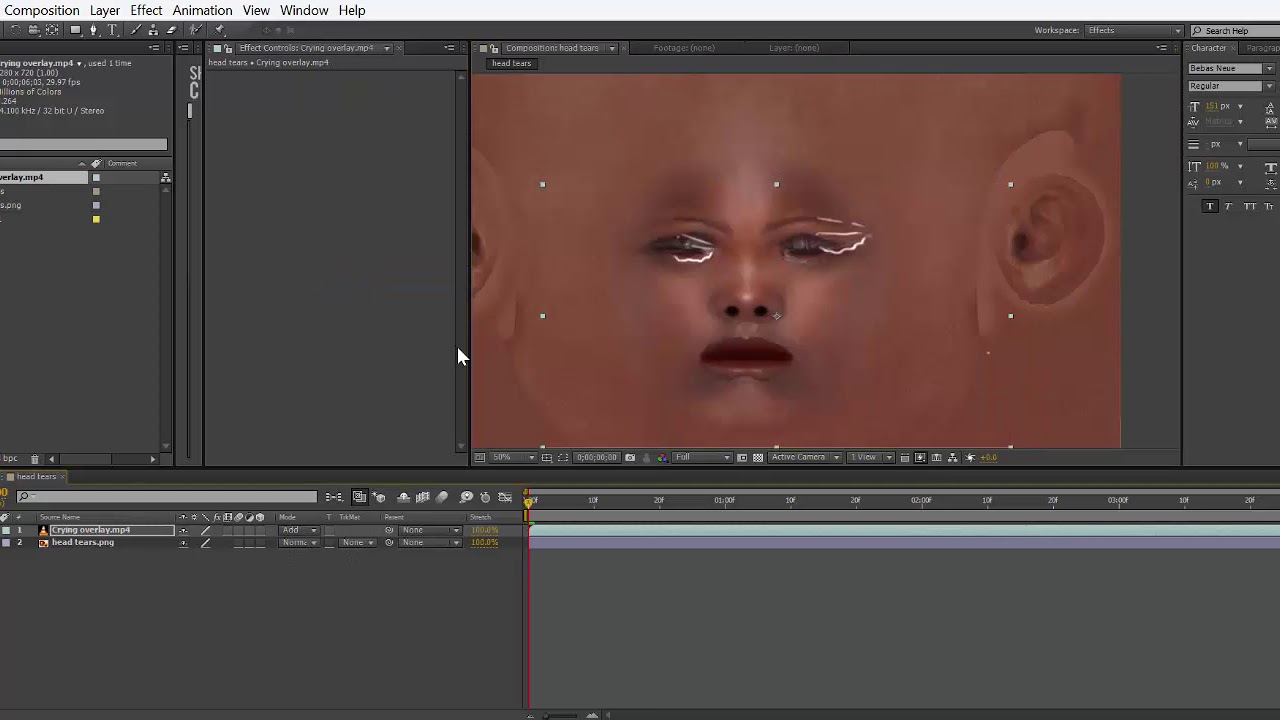Click the Faux Bold style button
1280x720 pixels.
click(x=1210, y=206)
